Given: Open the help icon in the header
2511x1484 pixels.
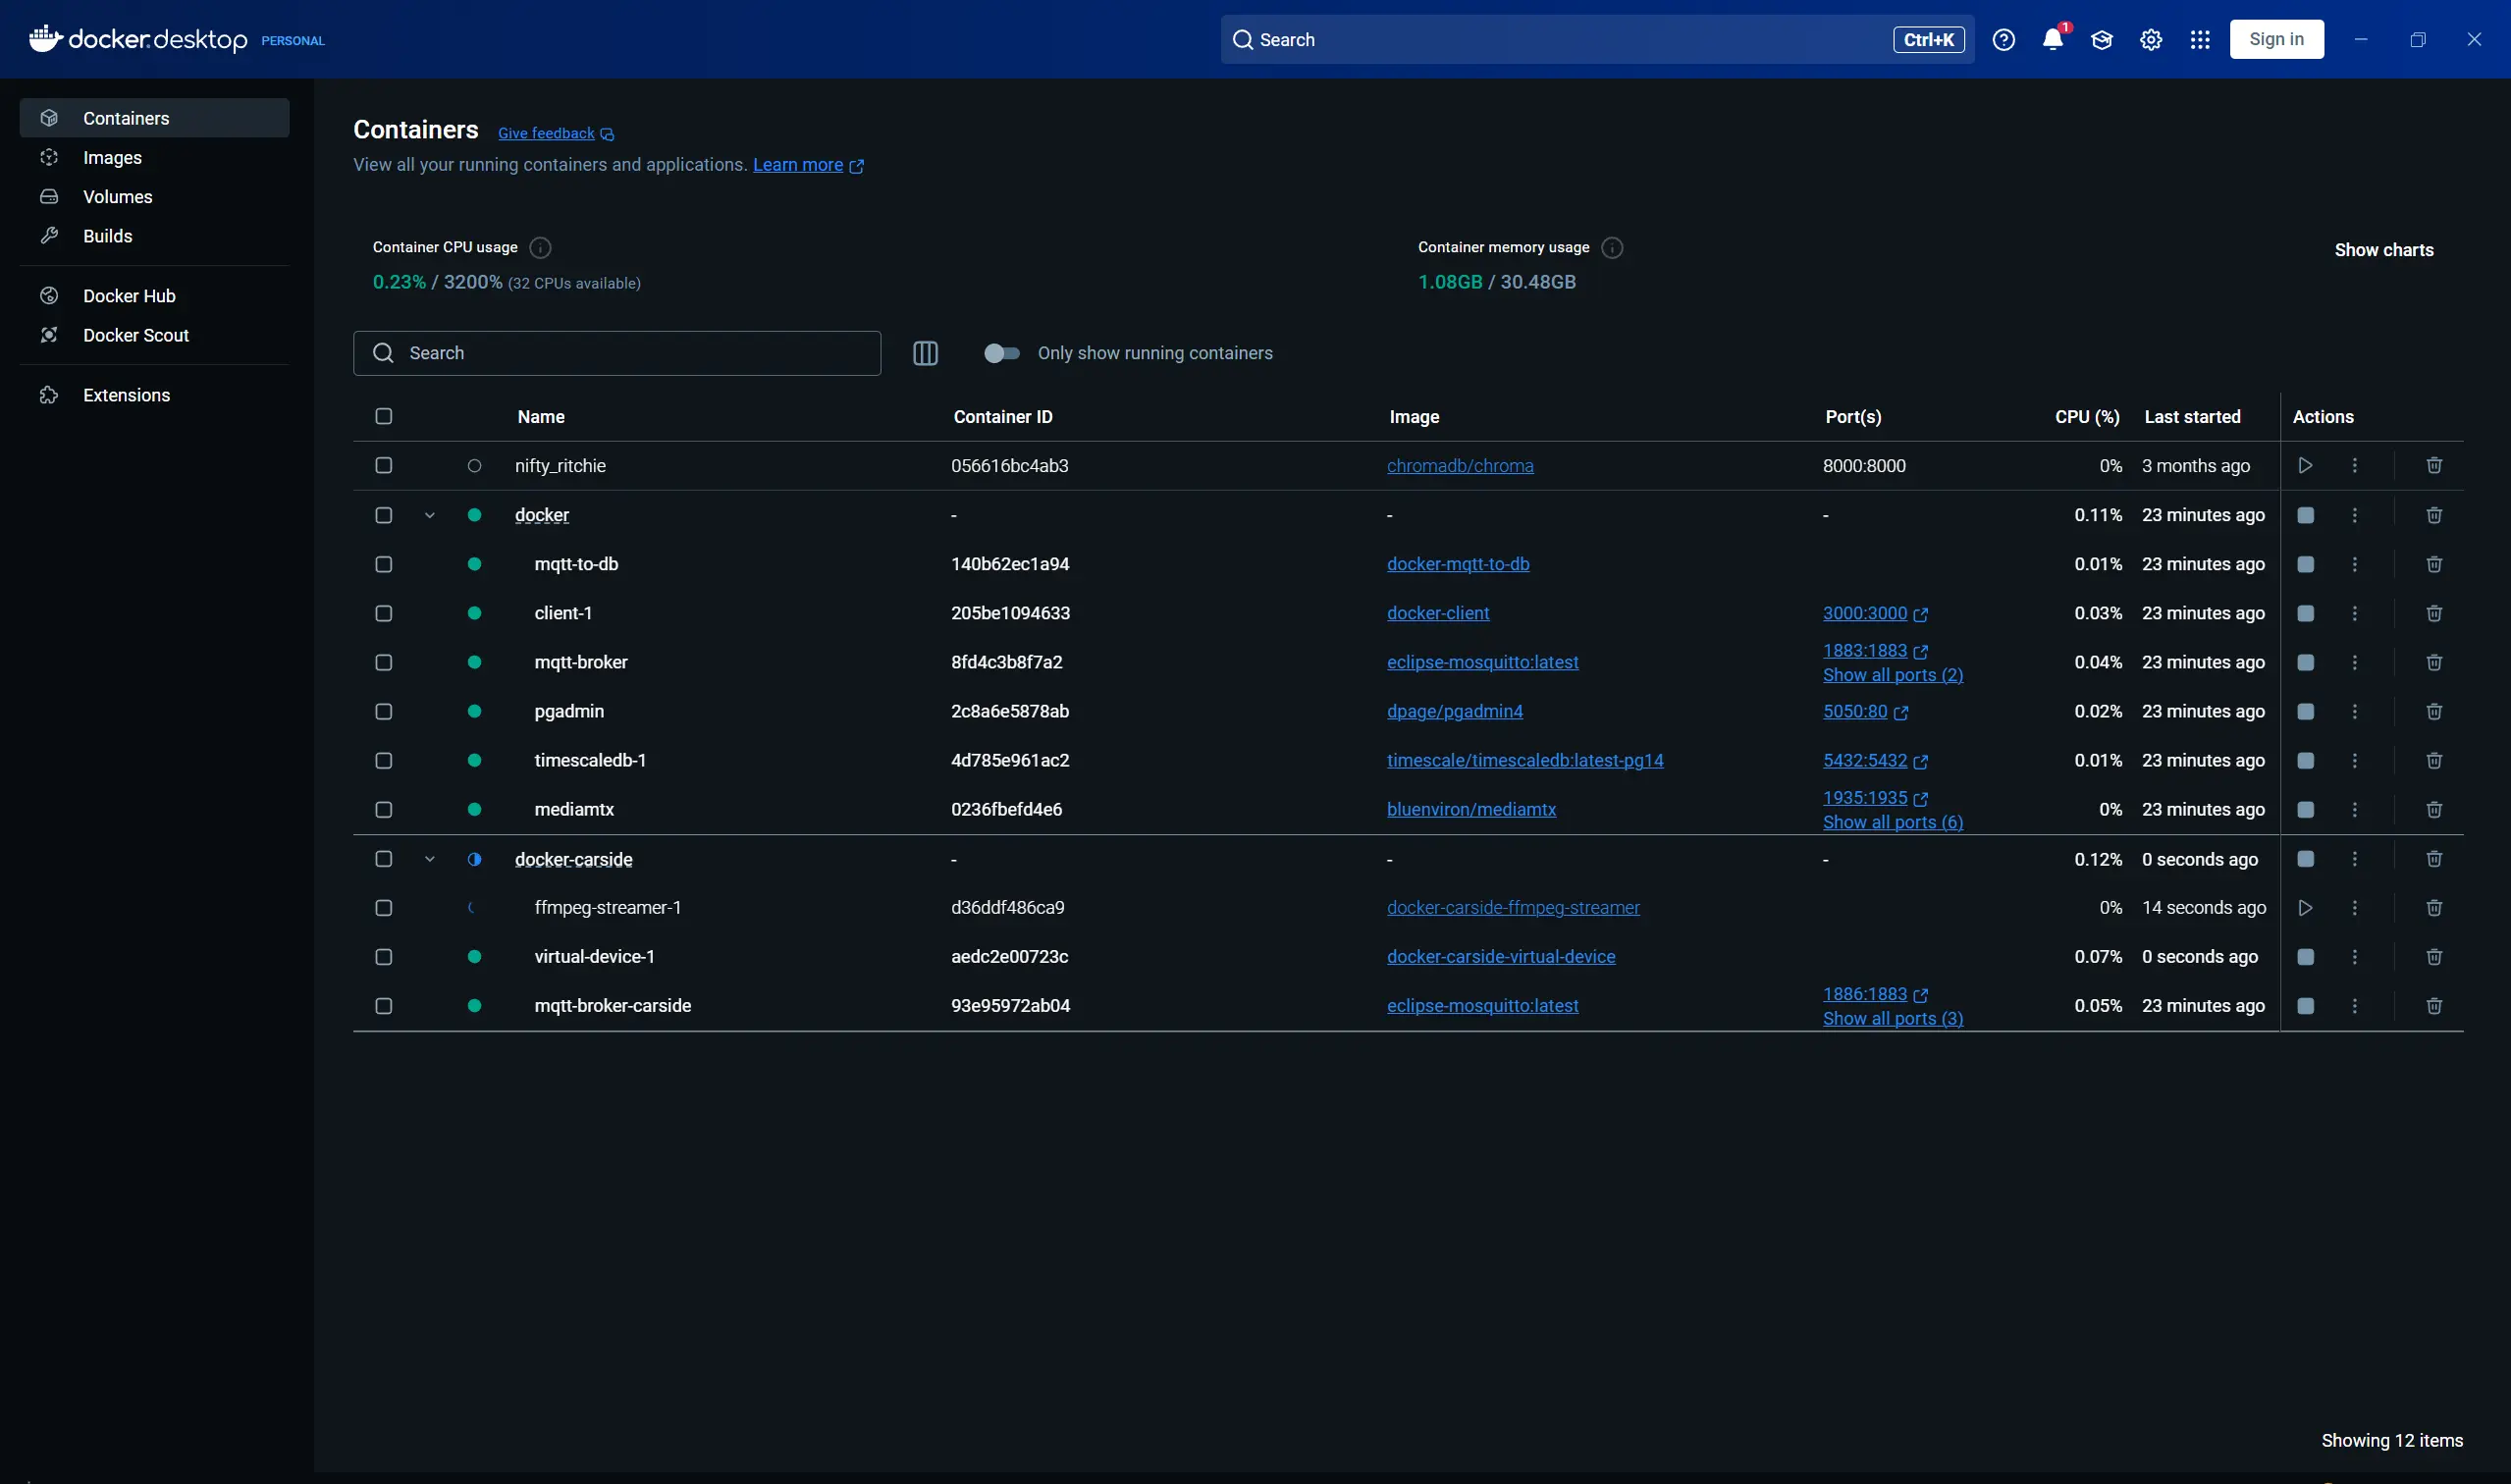Looking at the screenshot, I should [x=2003, y=40].
